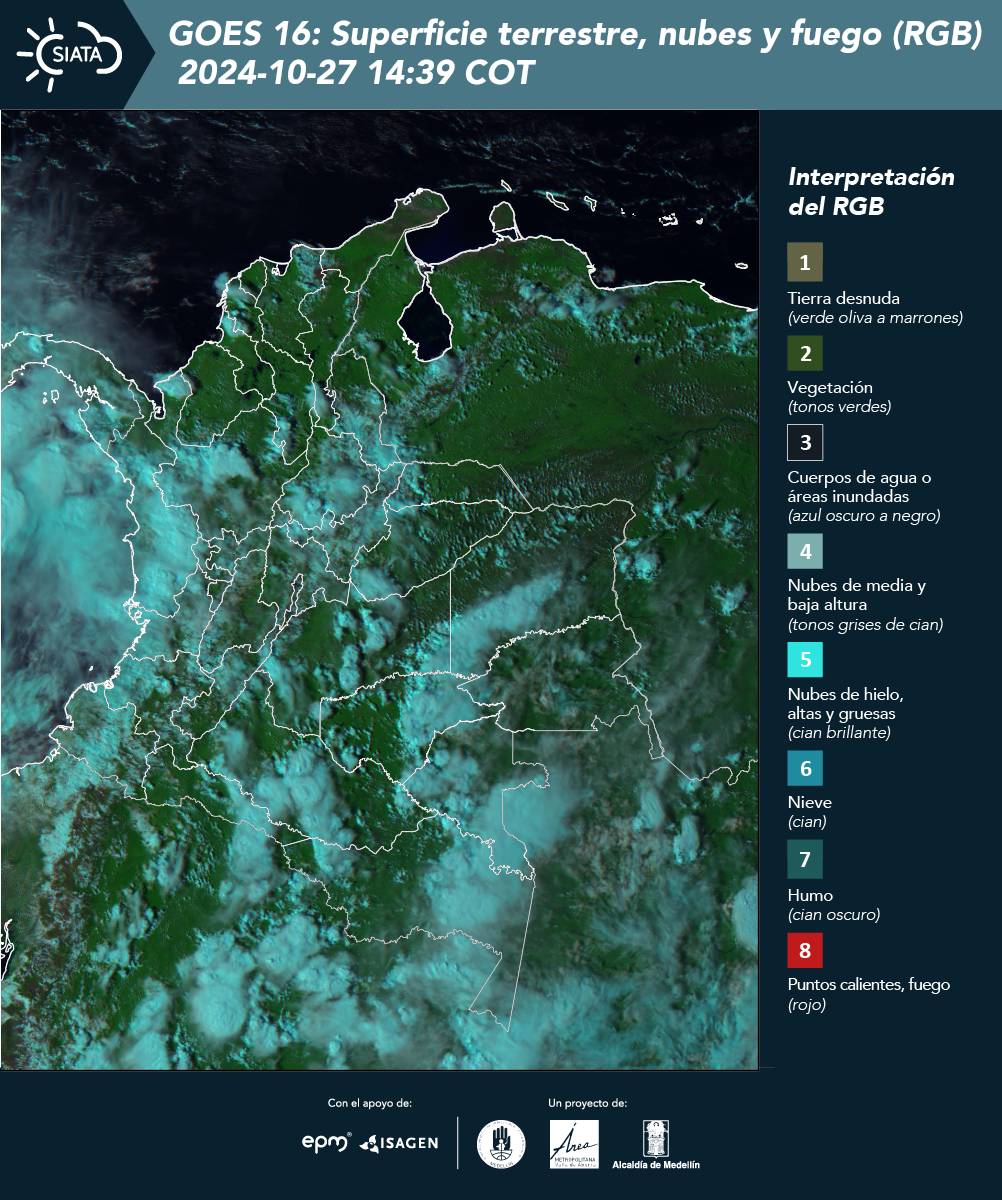Select legend swatch 2 Vegetación
Image resolution: width=1002 pixels, height=1200 pixels.
click(x=805, y=353)
